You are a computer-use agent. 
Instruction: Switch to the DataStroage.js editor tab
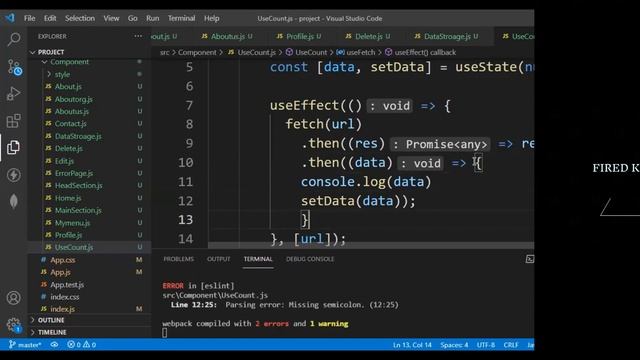coord(447,36)
